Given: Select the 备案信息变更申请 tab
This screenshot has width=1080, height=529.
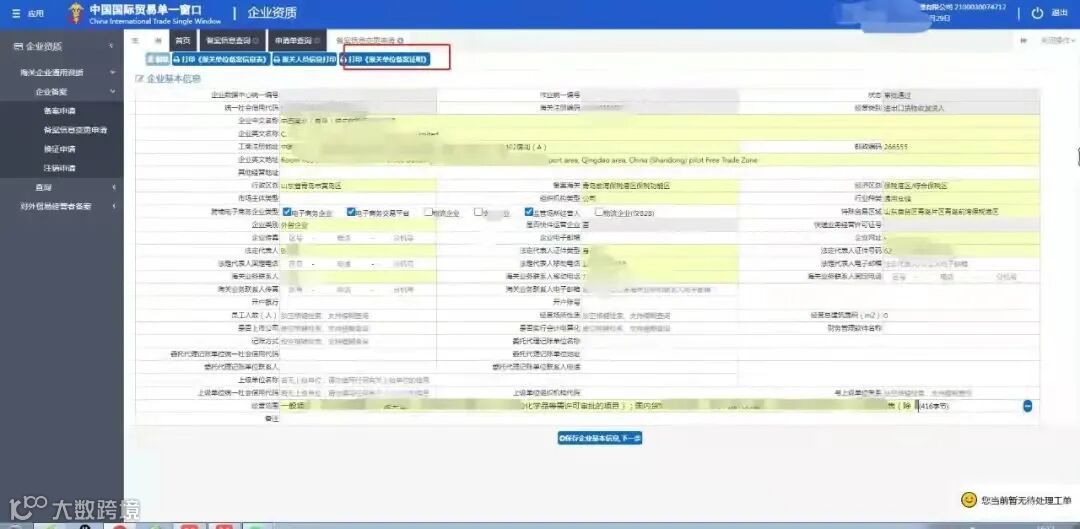Looking at the screenshot, I should pyautogui.click(x=369, y=41).
